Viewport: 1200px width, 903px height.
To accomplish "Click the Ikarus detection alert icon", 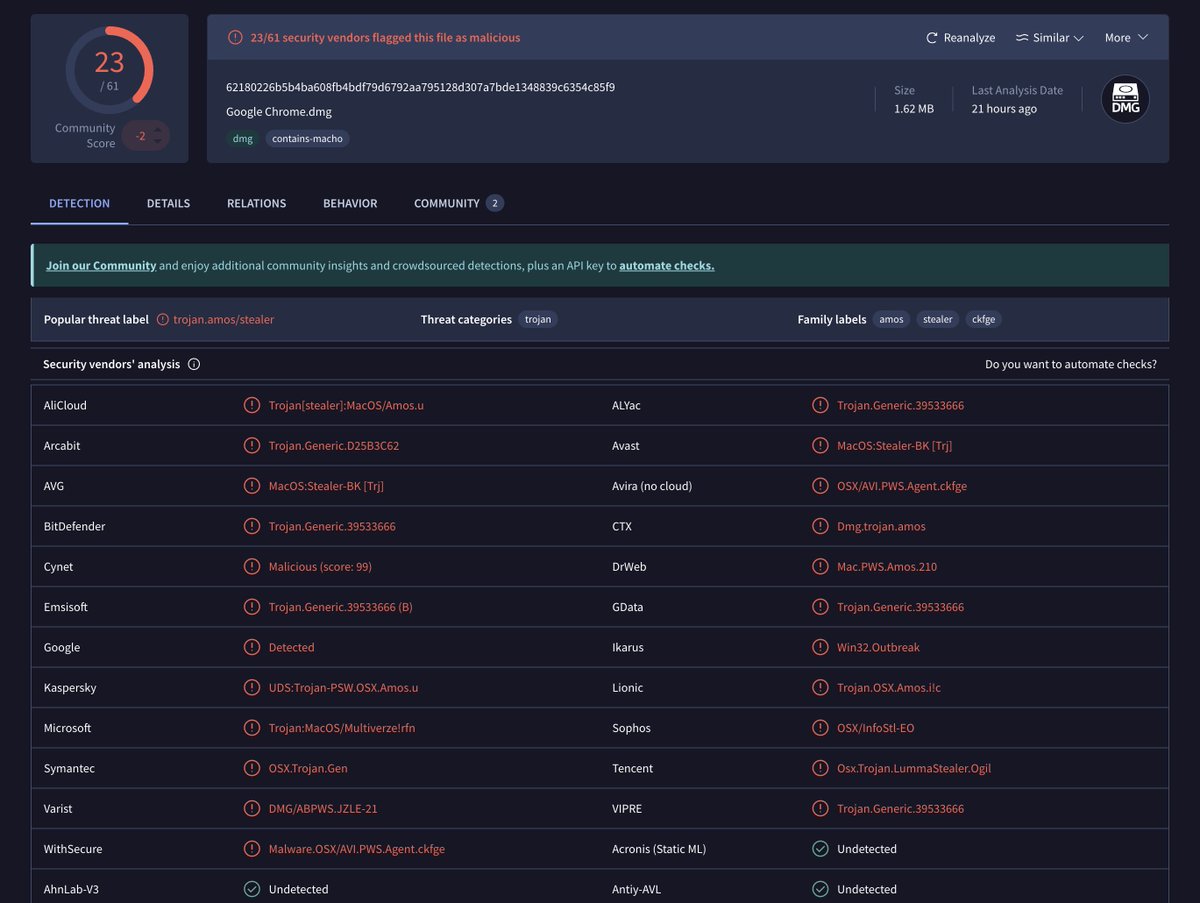I will point(820,648).
